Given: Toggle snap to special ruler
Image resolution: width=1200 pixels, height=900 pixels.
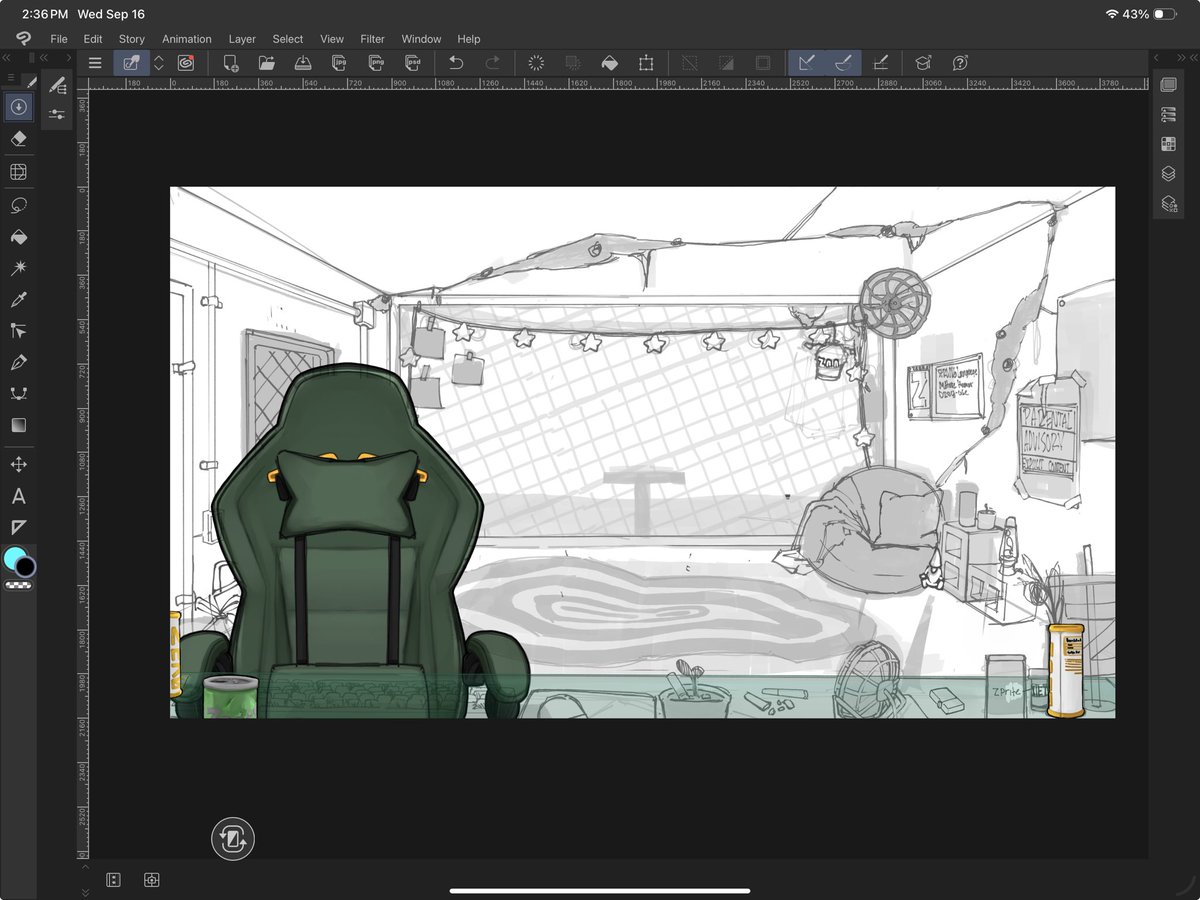Looking at the screenshot, I should [x=843, y=63].
